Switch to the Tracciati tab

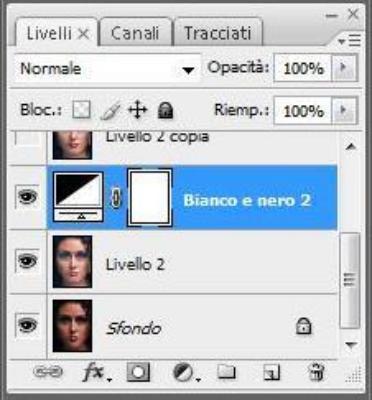[x=218, y=33]
